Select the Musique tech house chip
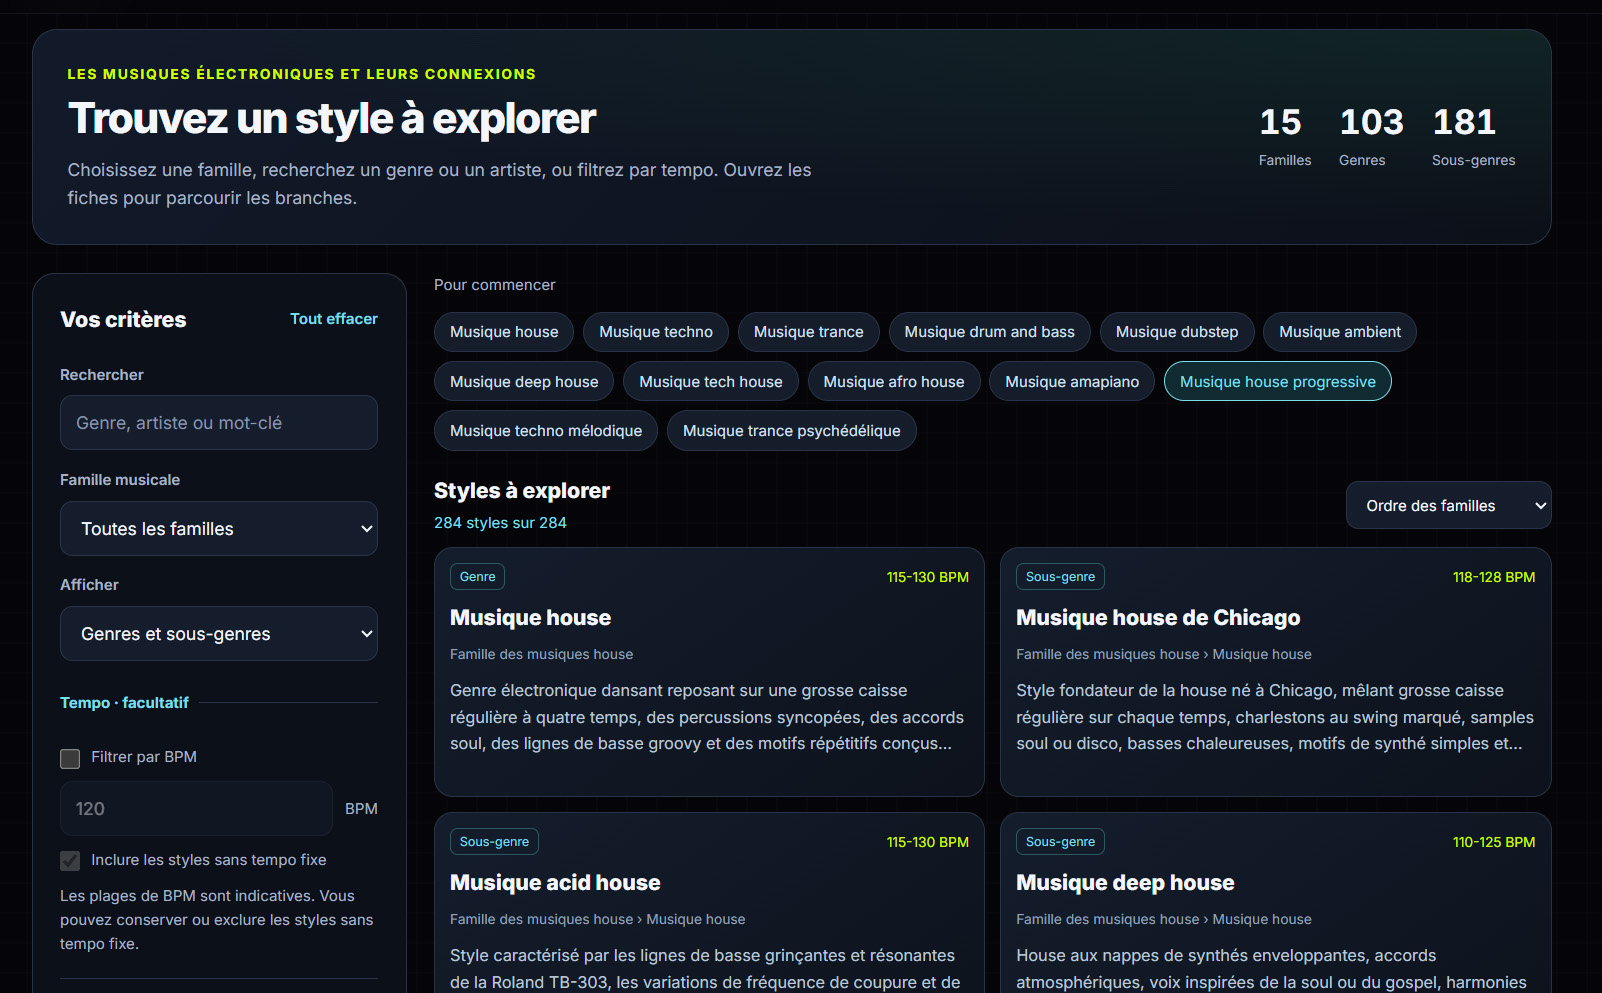The height and width of the screenshot is (993, 1602). click(x=711, y=382)
